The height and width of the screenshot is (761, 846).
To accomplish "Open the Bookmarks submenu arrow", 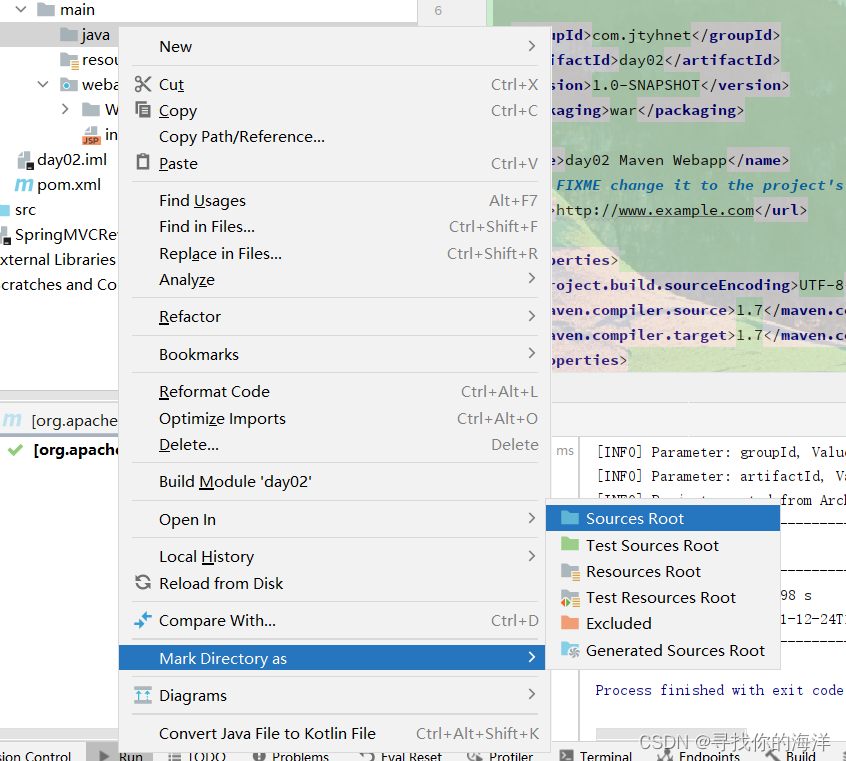I will (x=531, y=354).
